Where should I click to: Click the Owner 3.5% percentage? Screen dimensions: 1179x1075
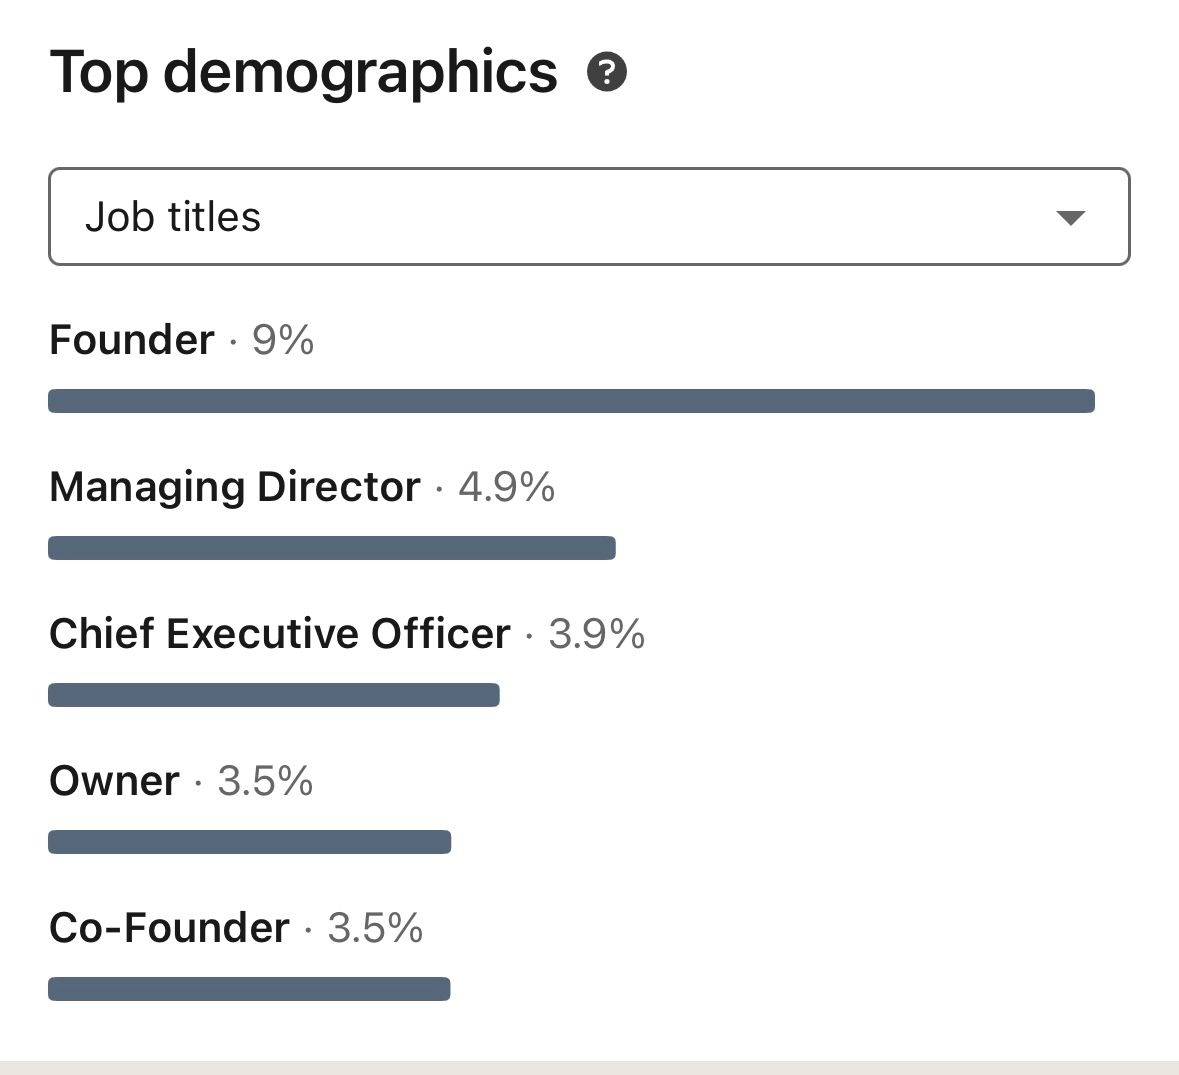coord(265,781)
